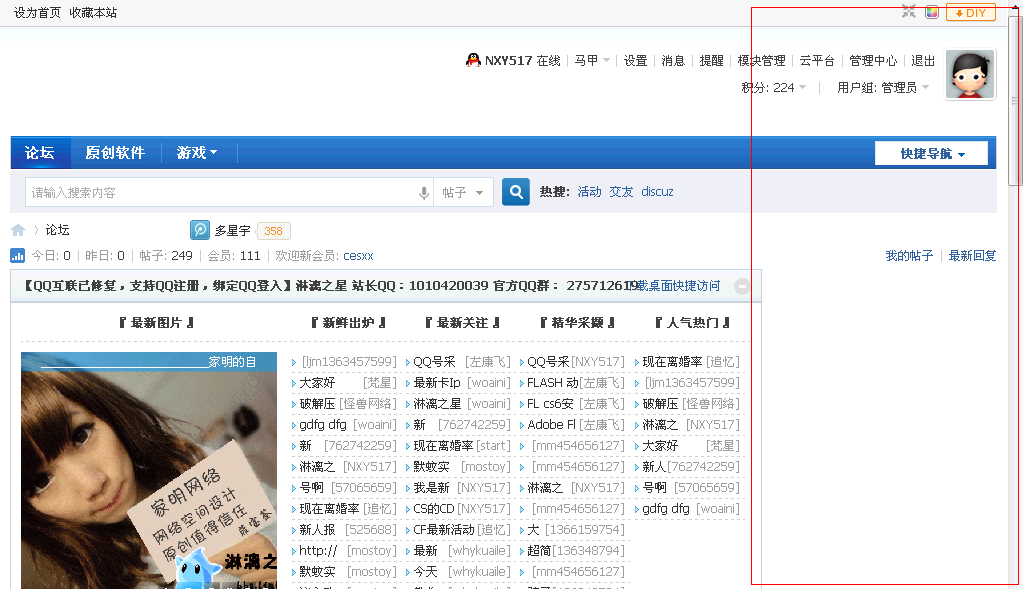The height and width of the screenshot is (589, 1023).
Task: Click the microphone voice search icon
Action: 423,193
